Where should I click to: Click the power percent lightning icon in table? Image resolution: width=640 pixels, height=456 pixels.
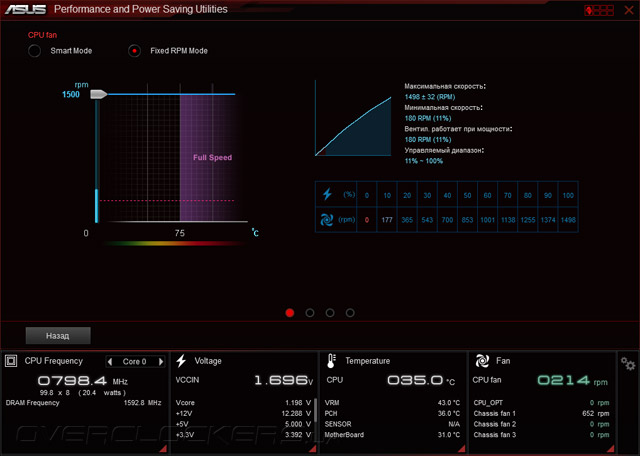(327, 194)
